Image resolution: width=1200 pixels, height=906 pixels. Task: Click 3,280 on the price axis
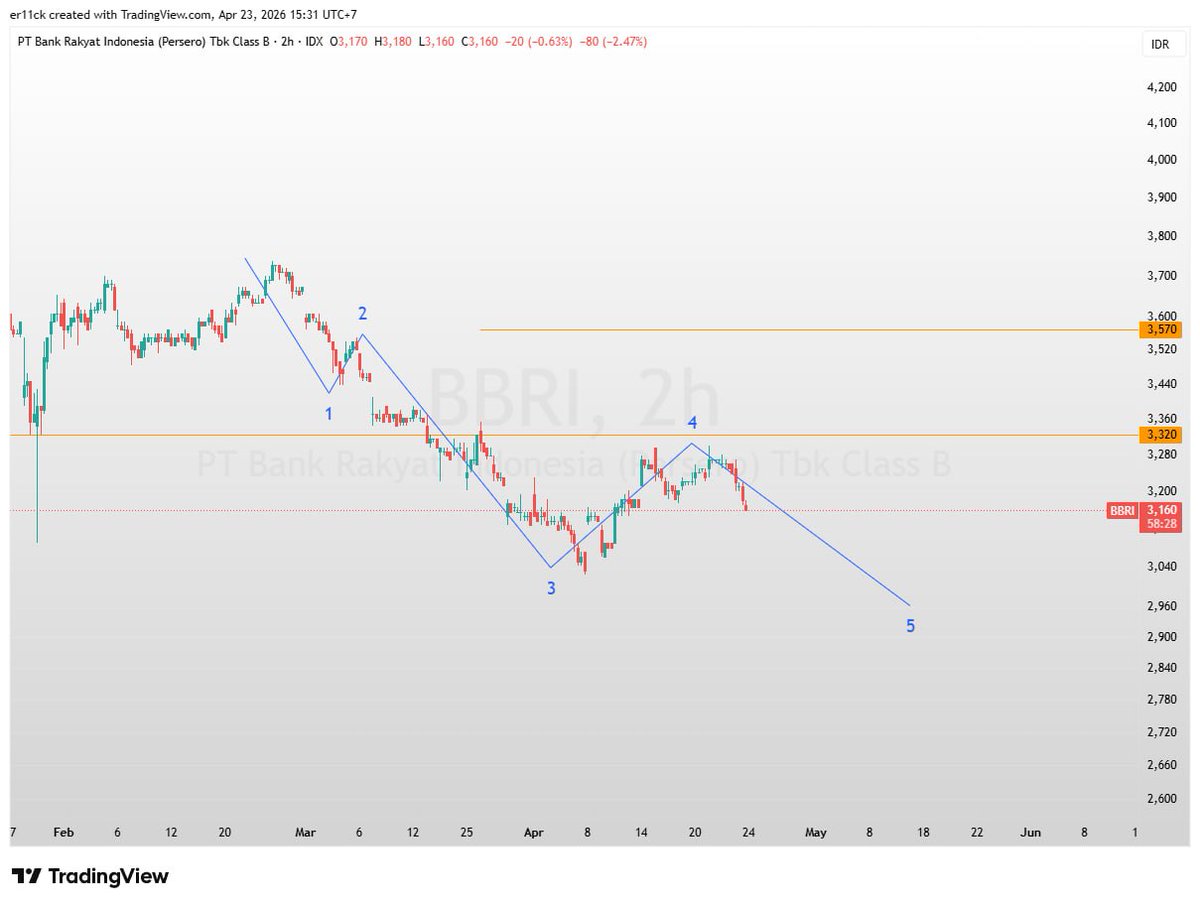pos(1162,454)
